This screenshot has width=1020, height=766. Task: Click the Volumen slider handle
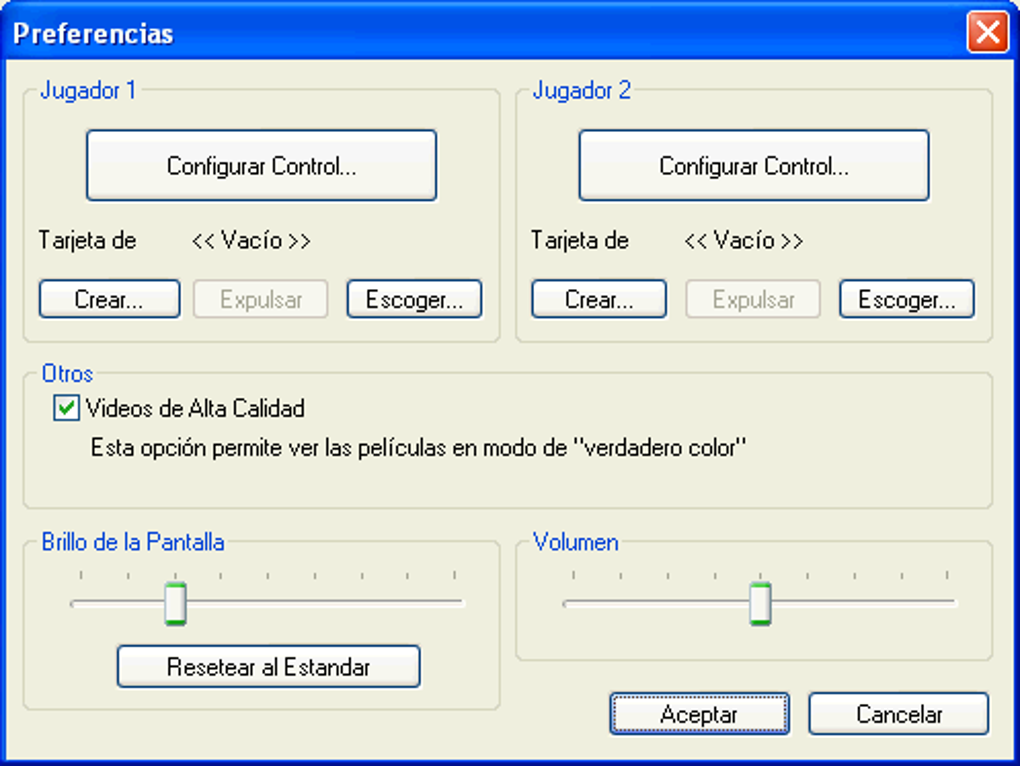pyautogui.click(x=761, y=603)
